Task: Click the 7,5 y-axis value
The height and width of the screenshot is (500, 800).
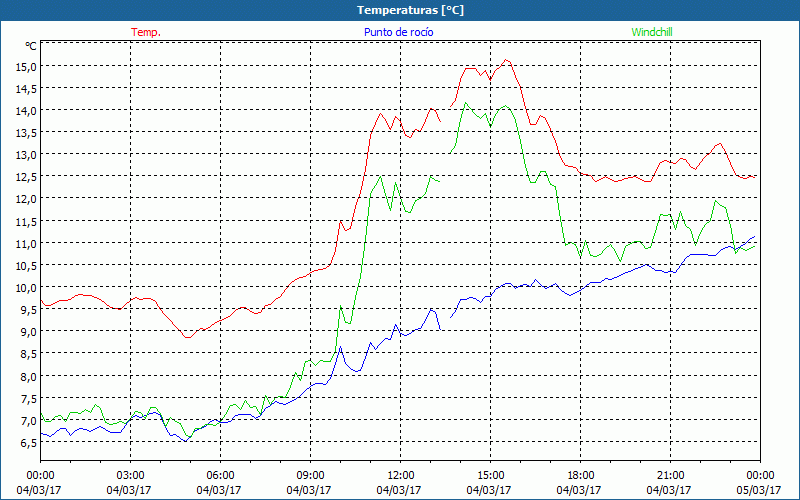Action: [29, 398]
